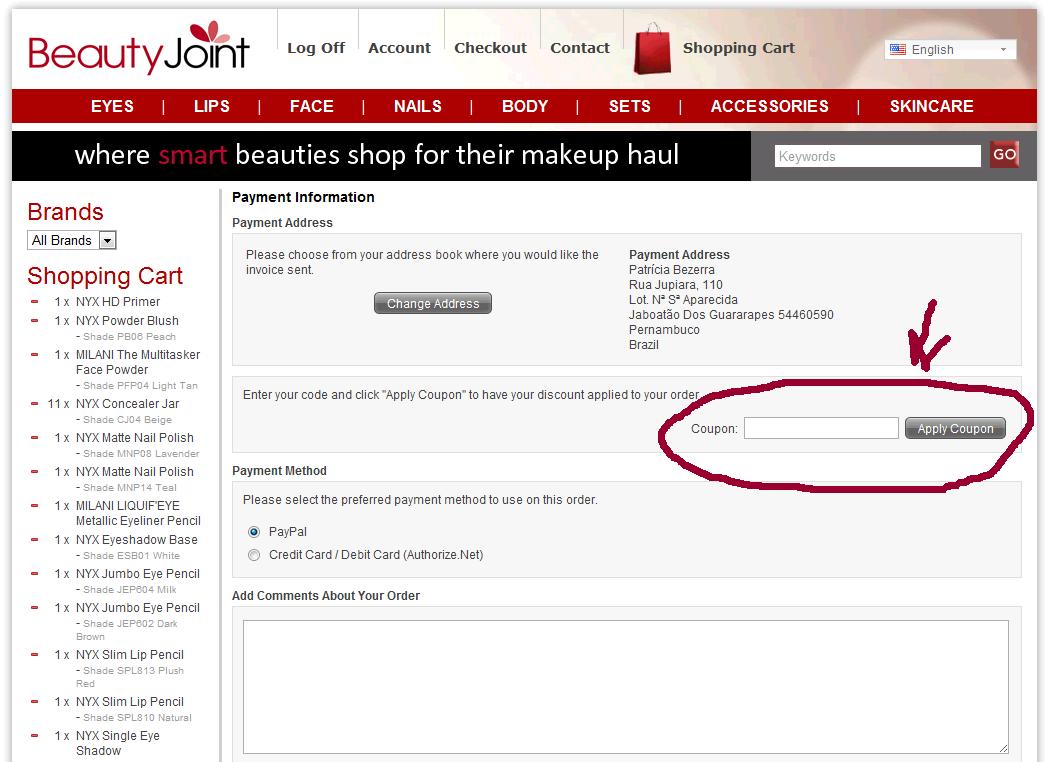Click the Change Address button

point(433,303)
